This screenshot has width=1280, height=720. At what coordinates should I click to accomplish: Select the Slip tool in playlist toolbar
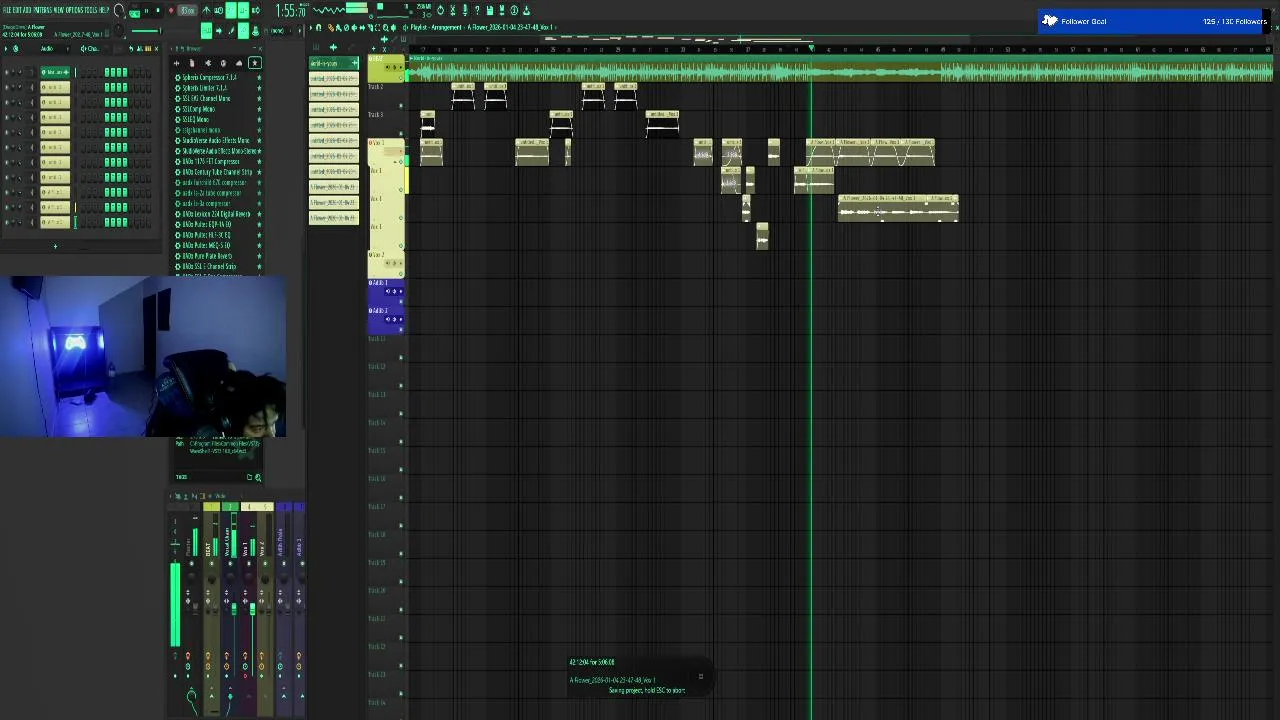[x=362, y=27]
